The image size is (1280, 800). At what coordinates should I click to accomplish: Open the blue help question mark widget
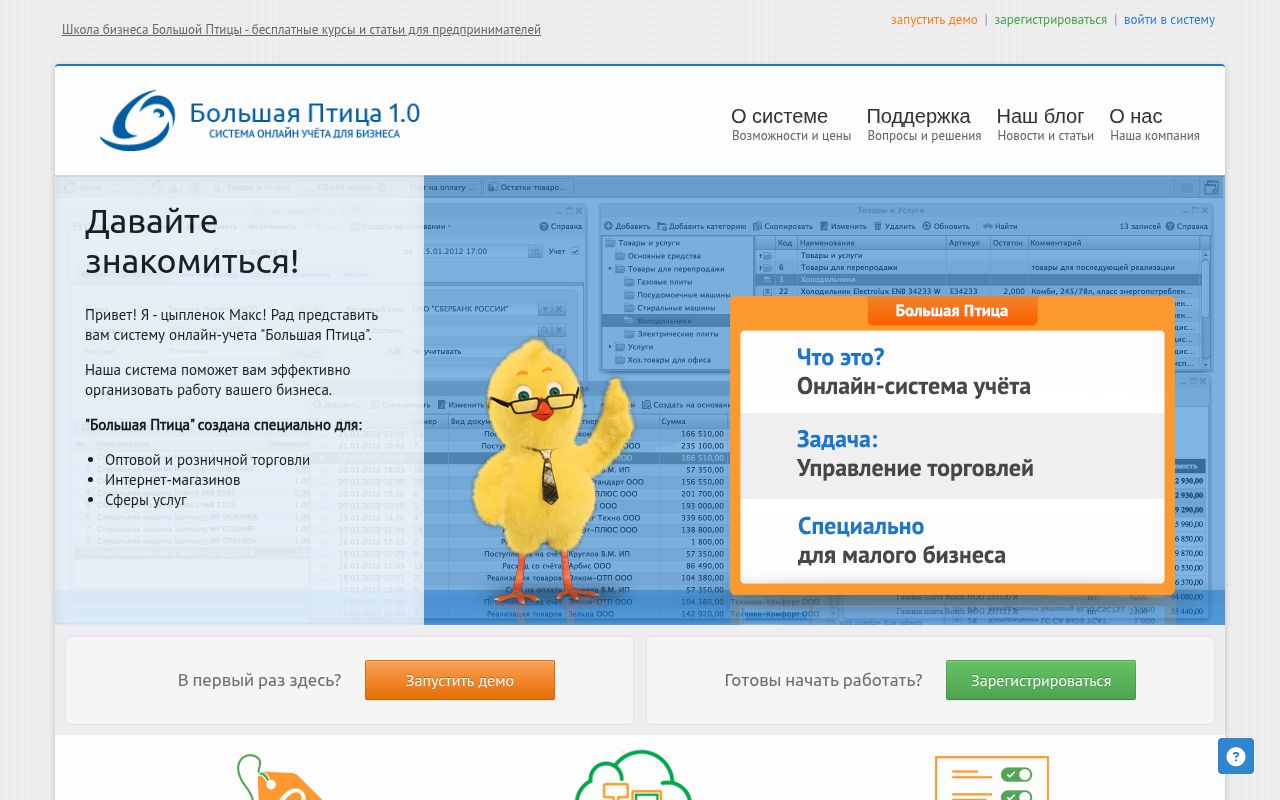click(1235, 756)
